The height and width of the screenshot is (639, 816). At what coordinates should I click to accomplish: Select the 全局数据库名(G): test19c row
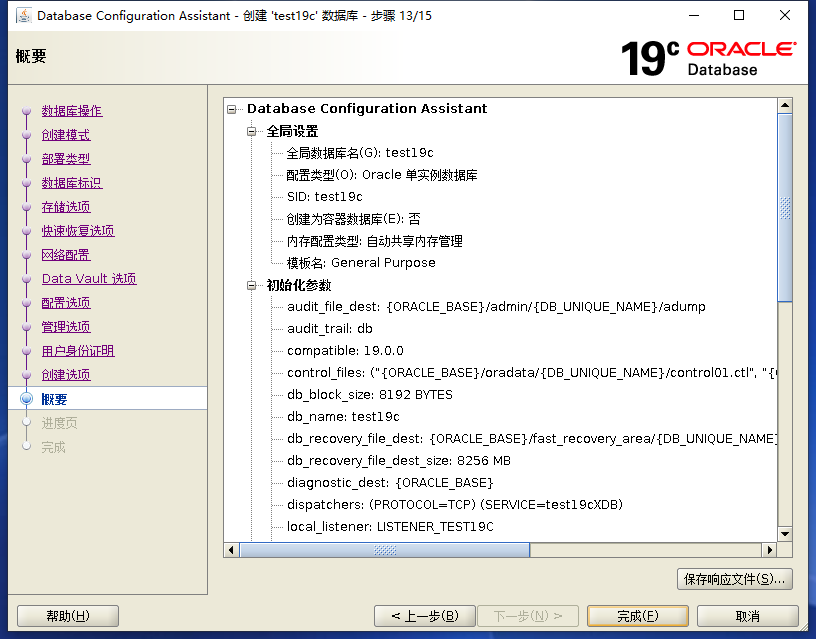360,153
